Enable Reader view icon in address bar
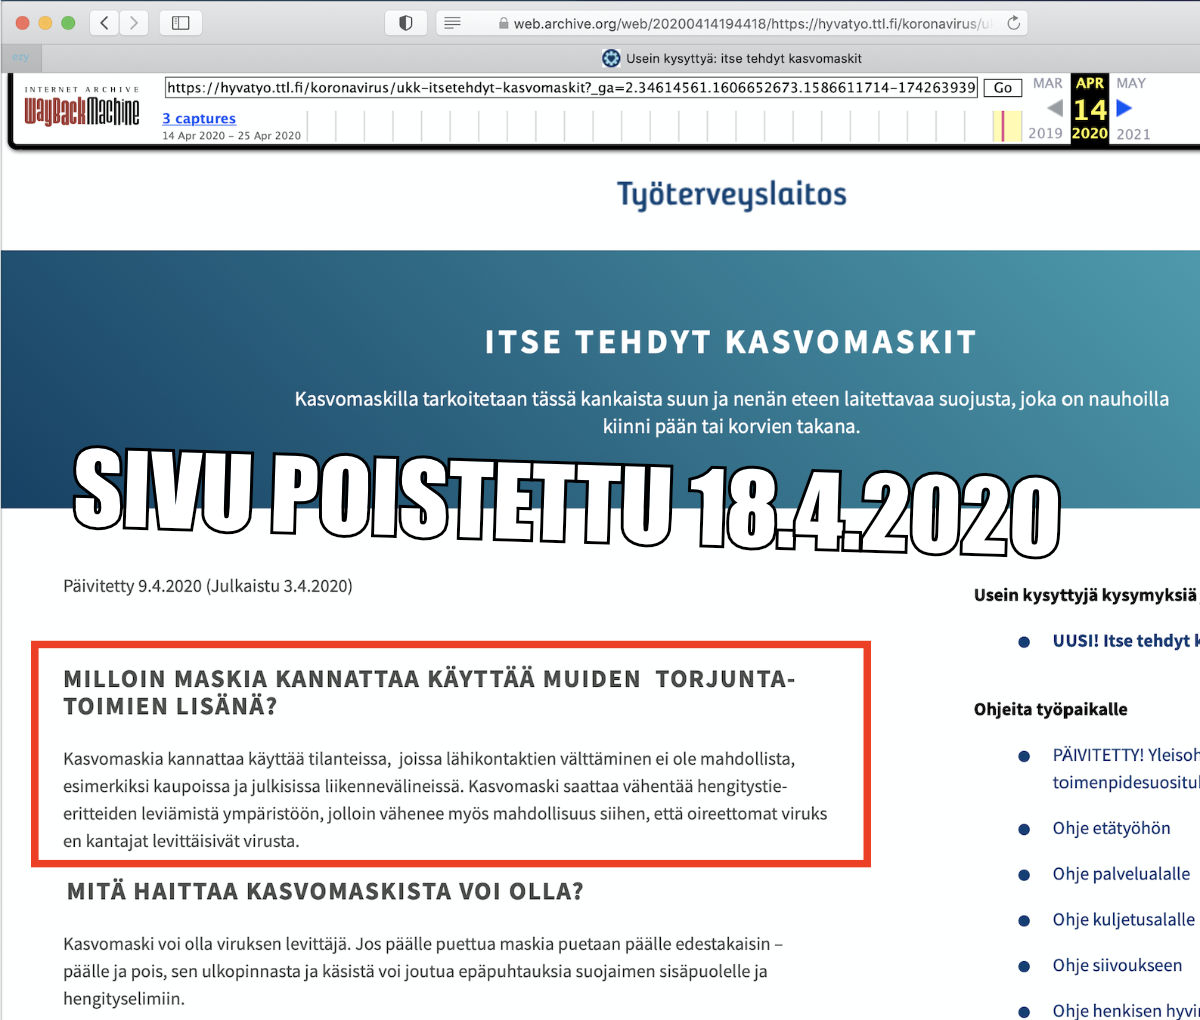This screenshot has width=1200, height=1020. point(452,23)
